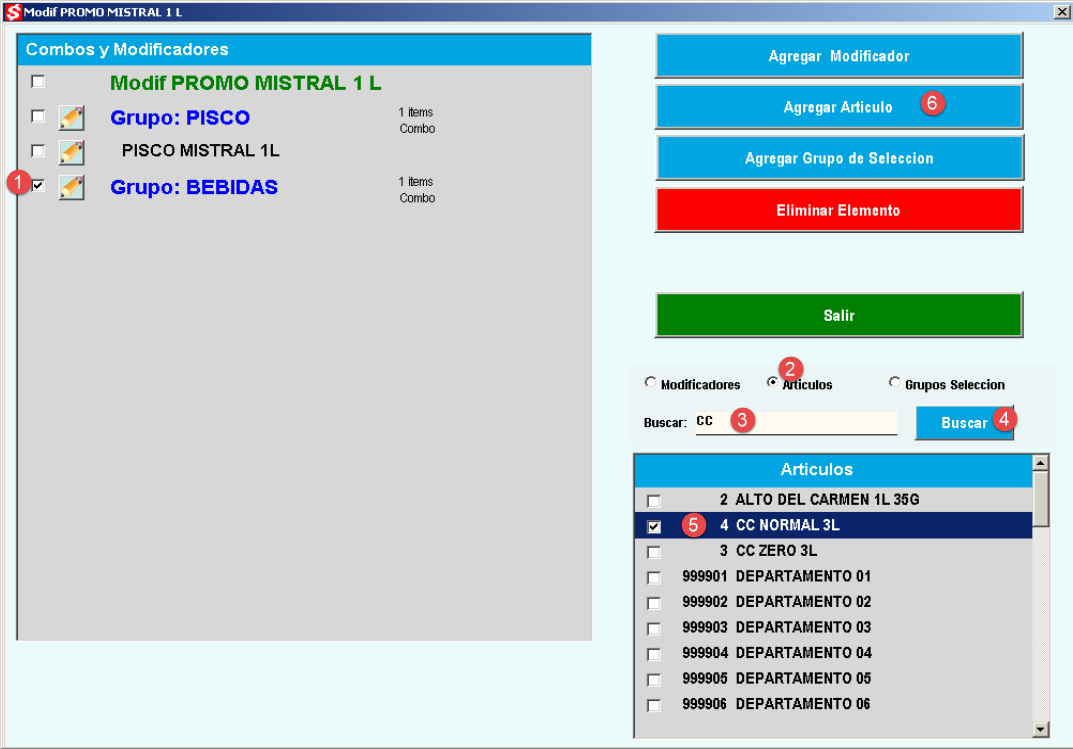The width and height of the screenshot is (1073, 749).
Task: Select the CC NORMAL 3L highlighted row
Action: point(832,525)
